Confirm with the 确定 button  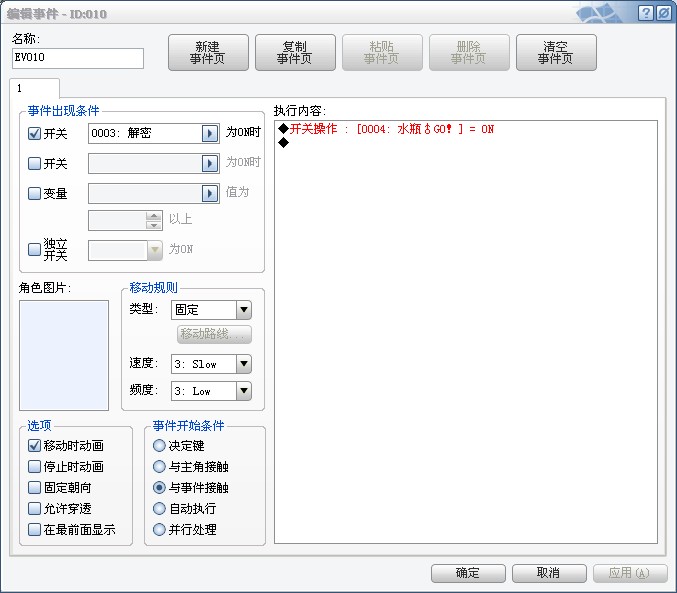pos(468,573)
